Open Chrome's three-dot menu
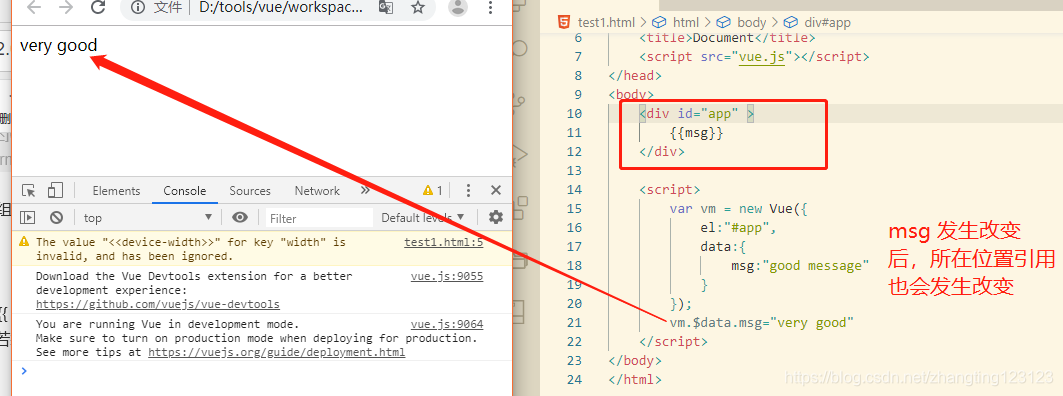 [491, 7]
